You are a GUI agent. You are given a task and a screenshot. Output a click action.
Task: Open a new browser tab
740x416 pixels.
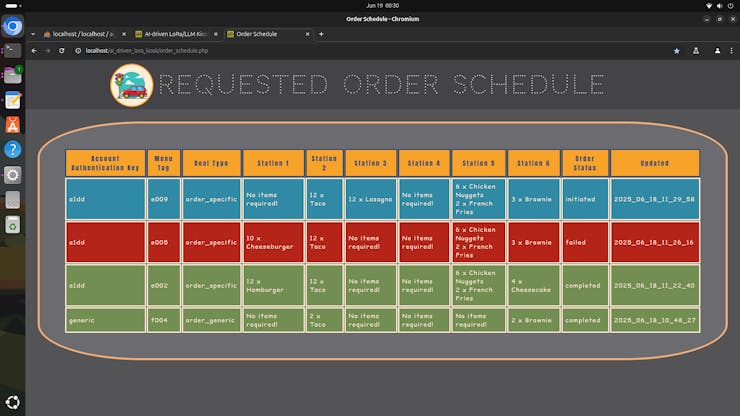coord(321,34)
